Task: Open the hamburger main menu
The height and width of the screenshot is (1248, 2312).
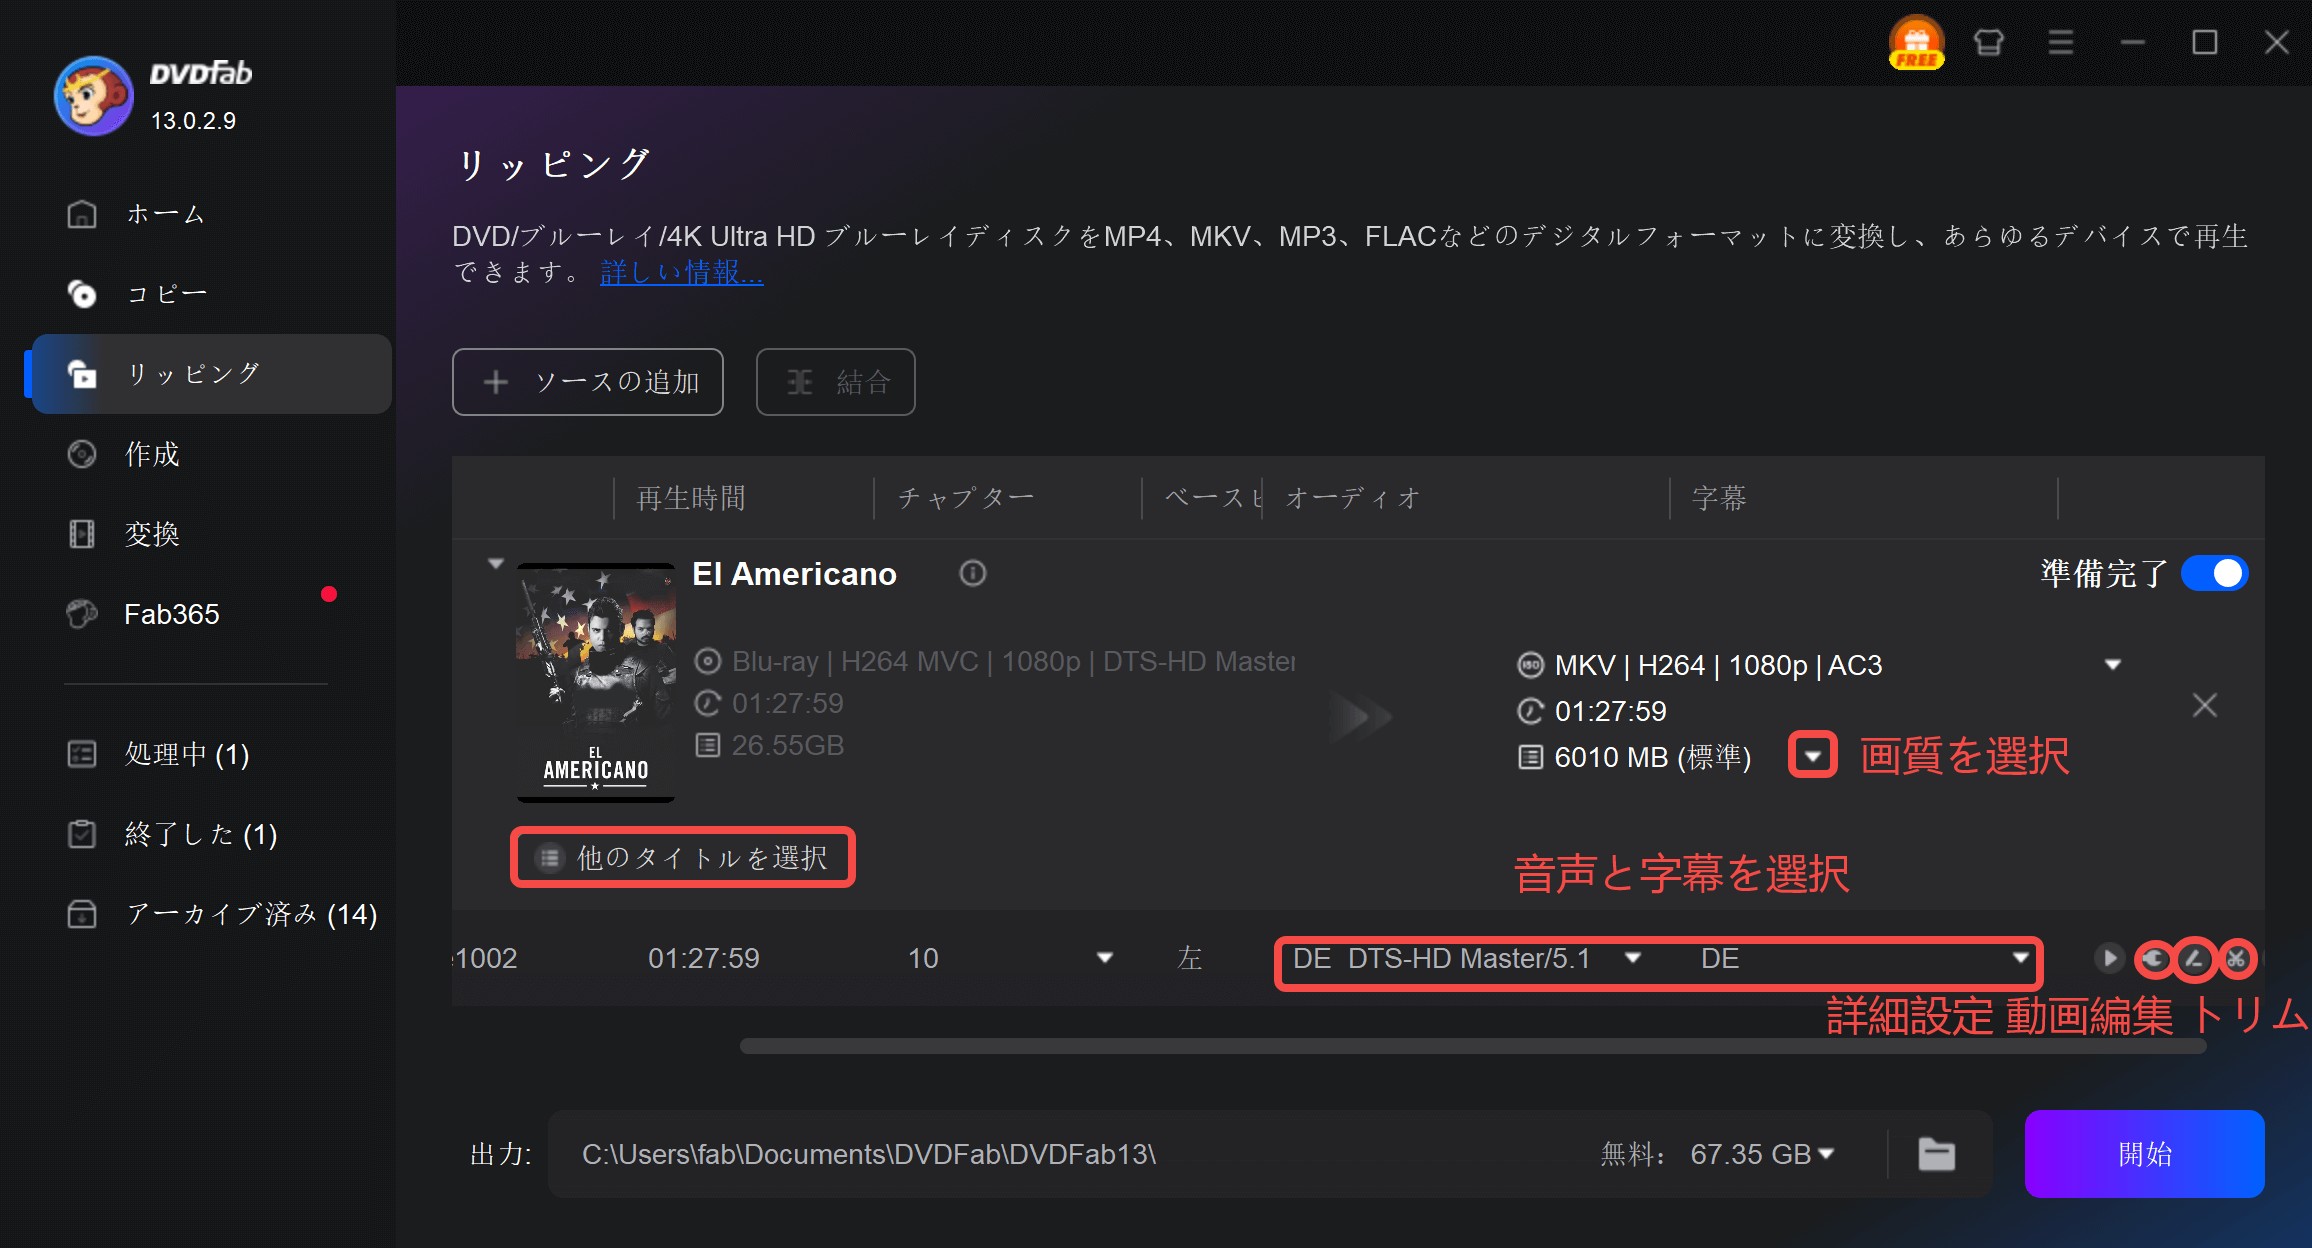Action: pyautogui.click(x=2060, y=42)
